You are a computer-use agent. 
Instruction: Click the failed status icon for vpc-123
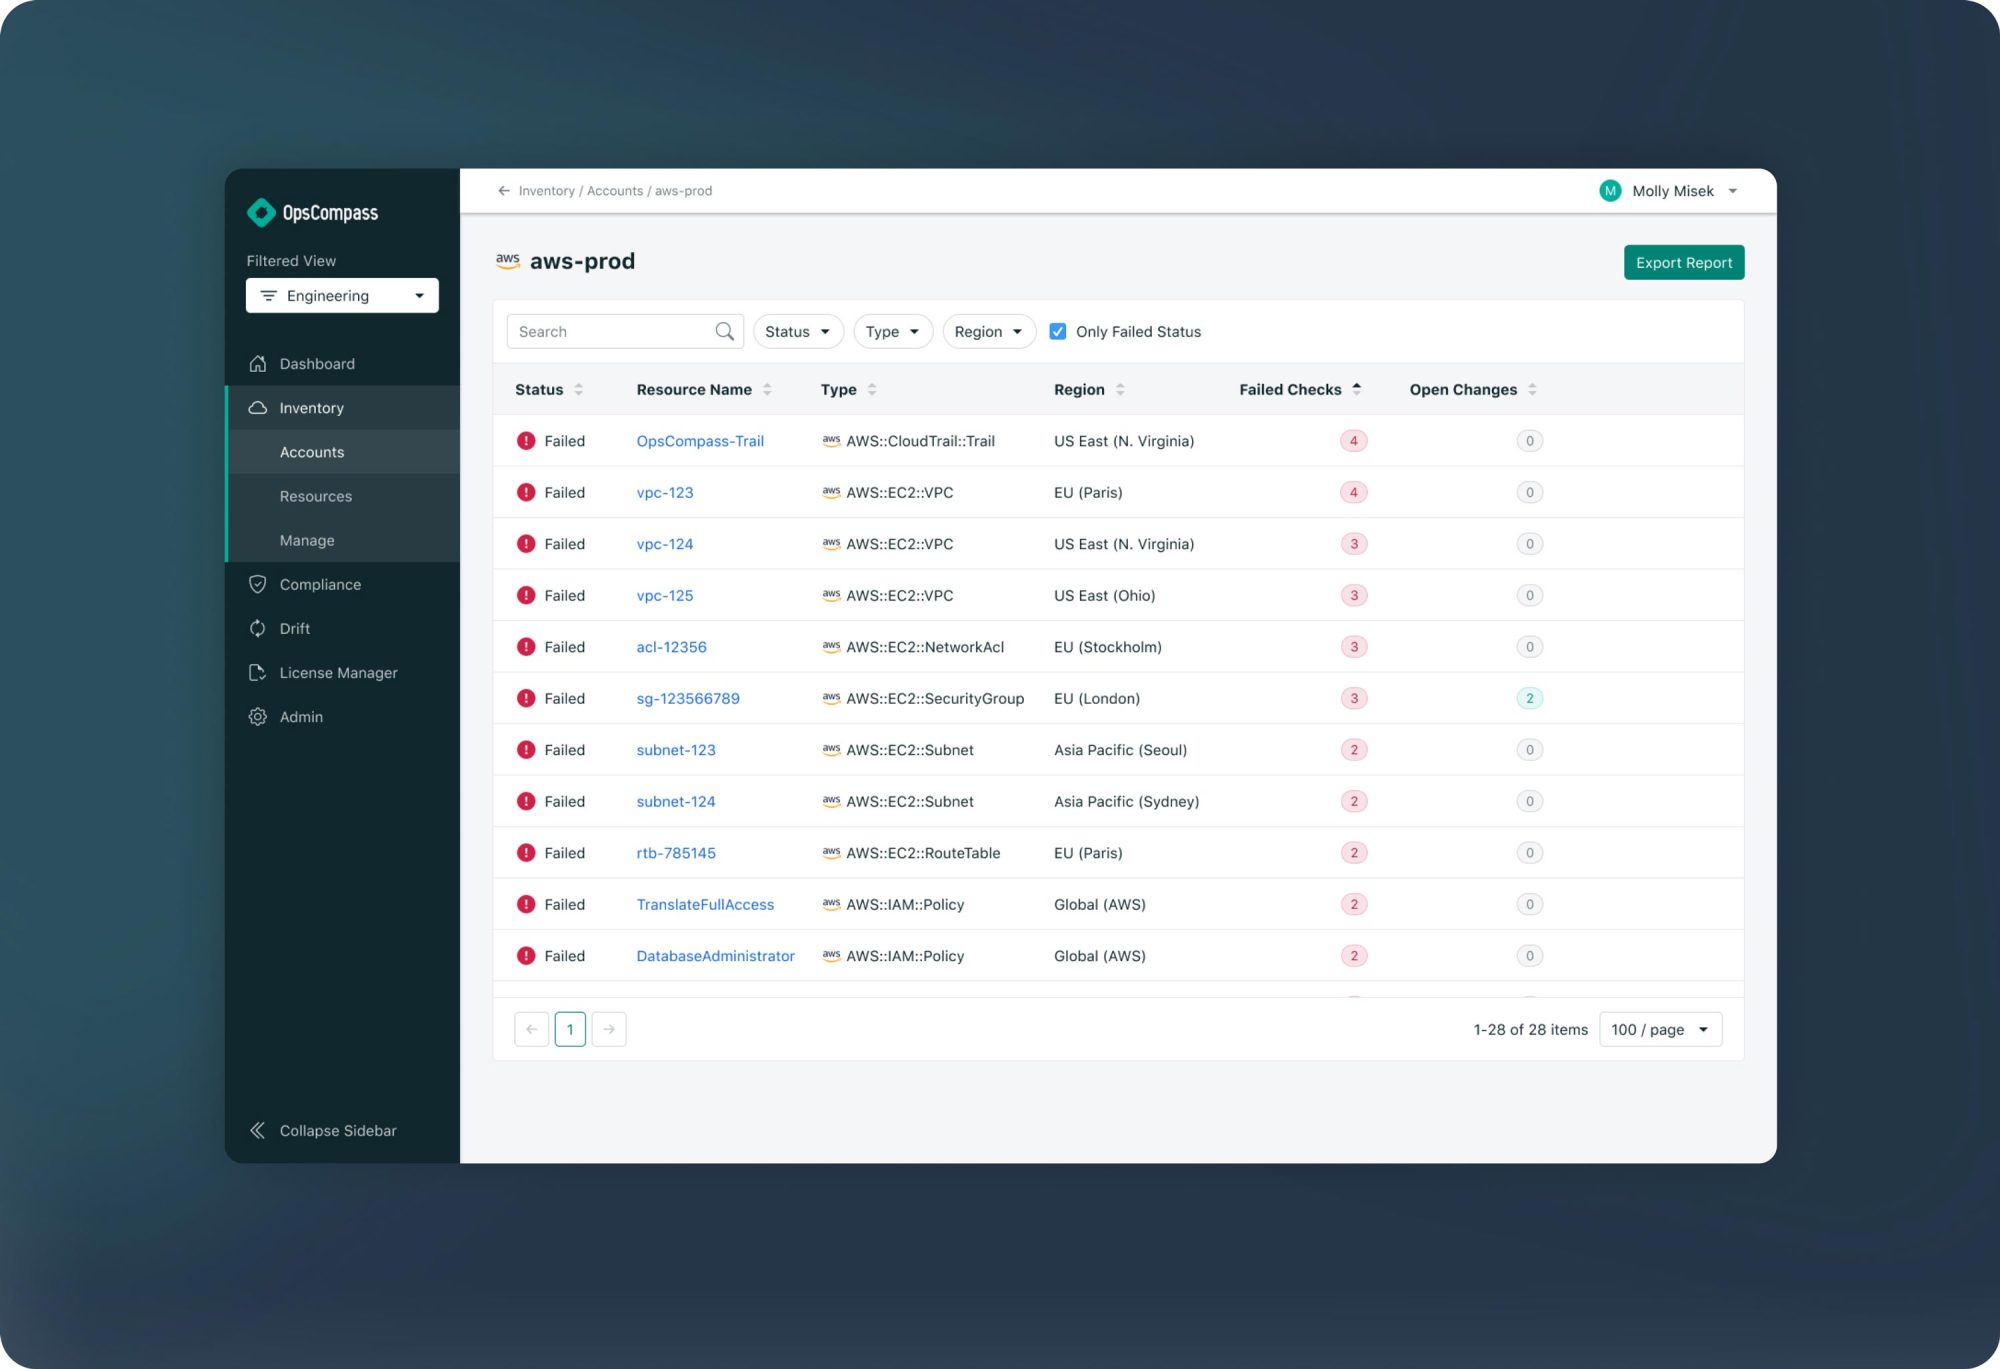pyautogui.click(x=526, y=492)
